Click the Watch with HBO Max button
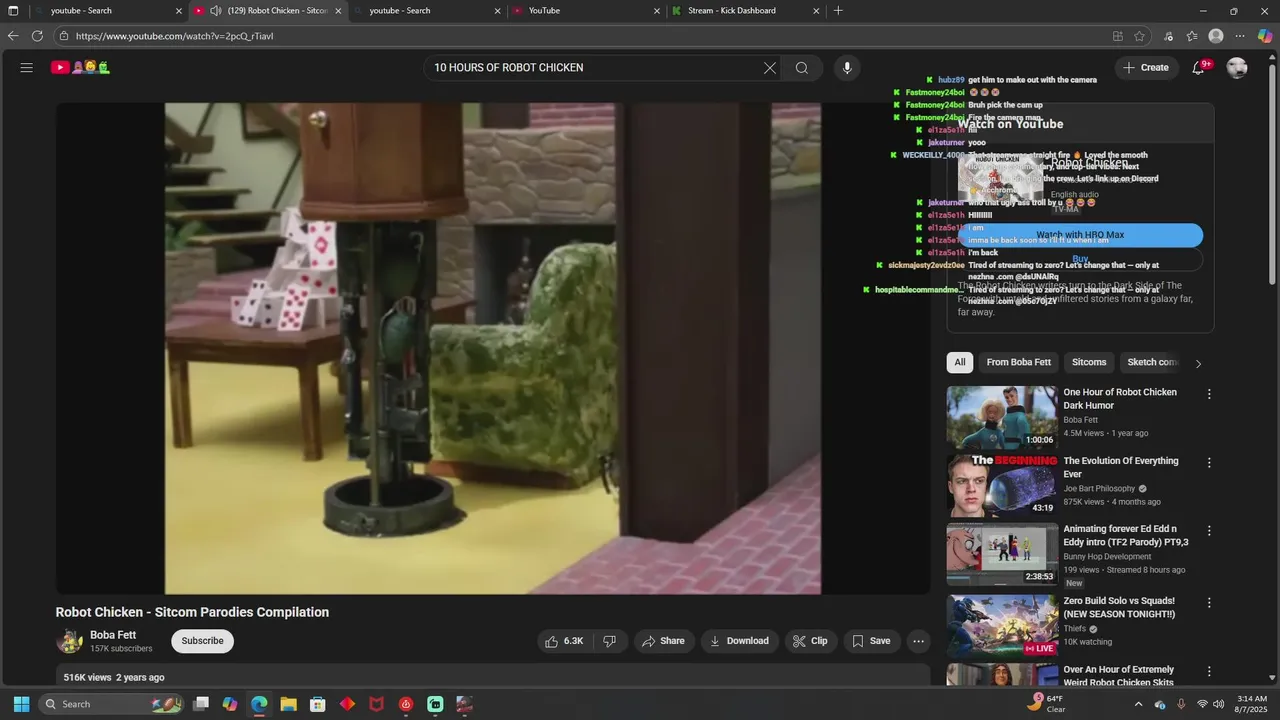 point(1080,235)
